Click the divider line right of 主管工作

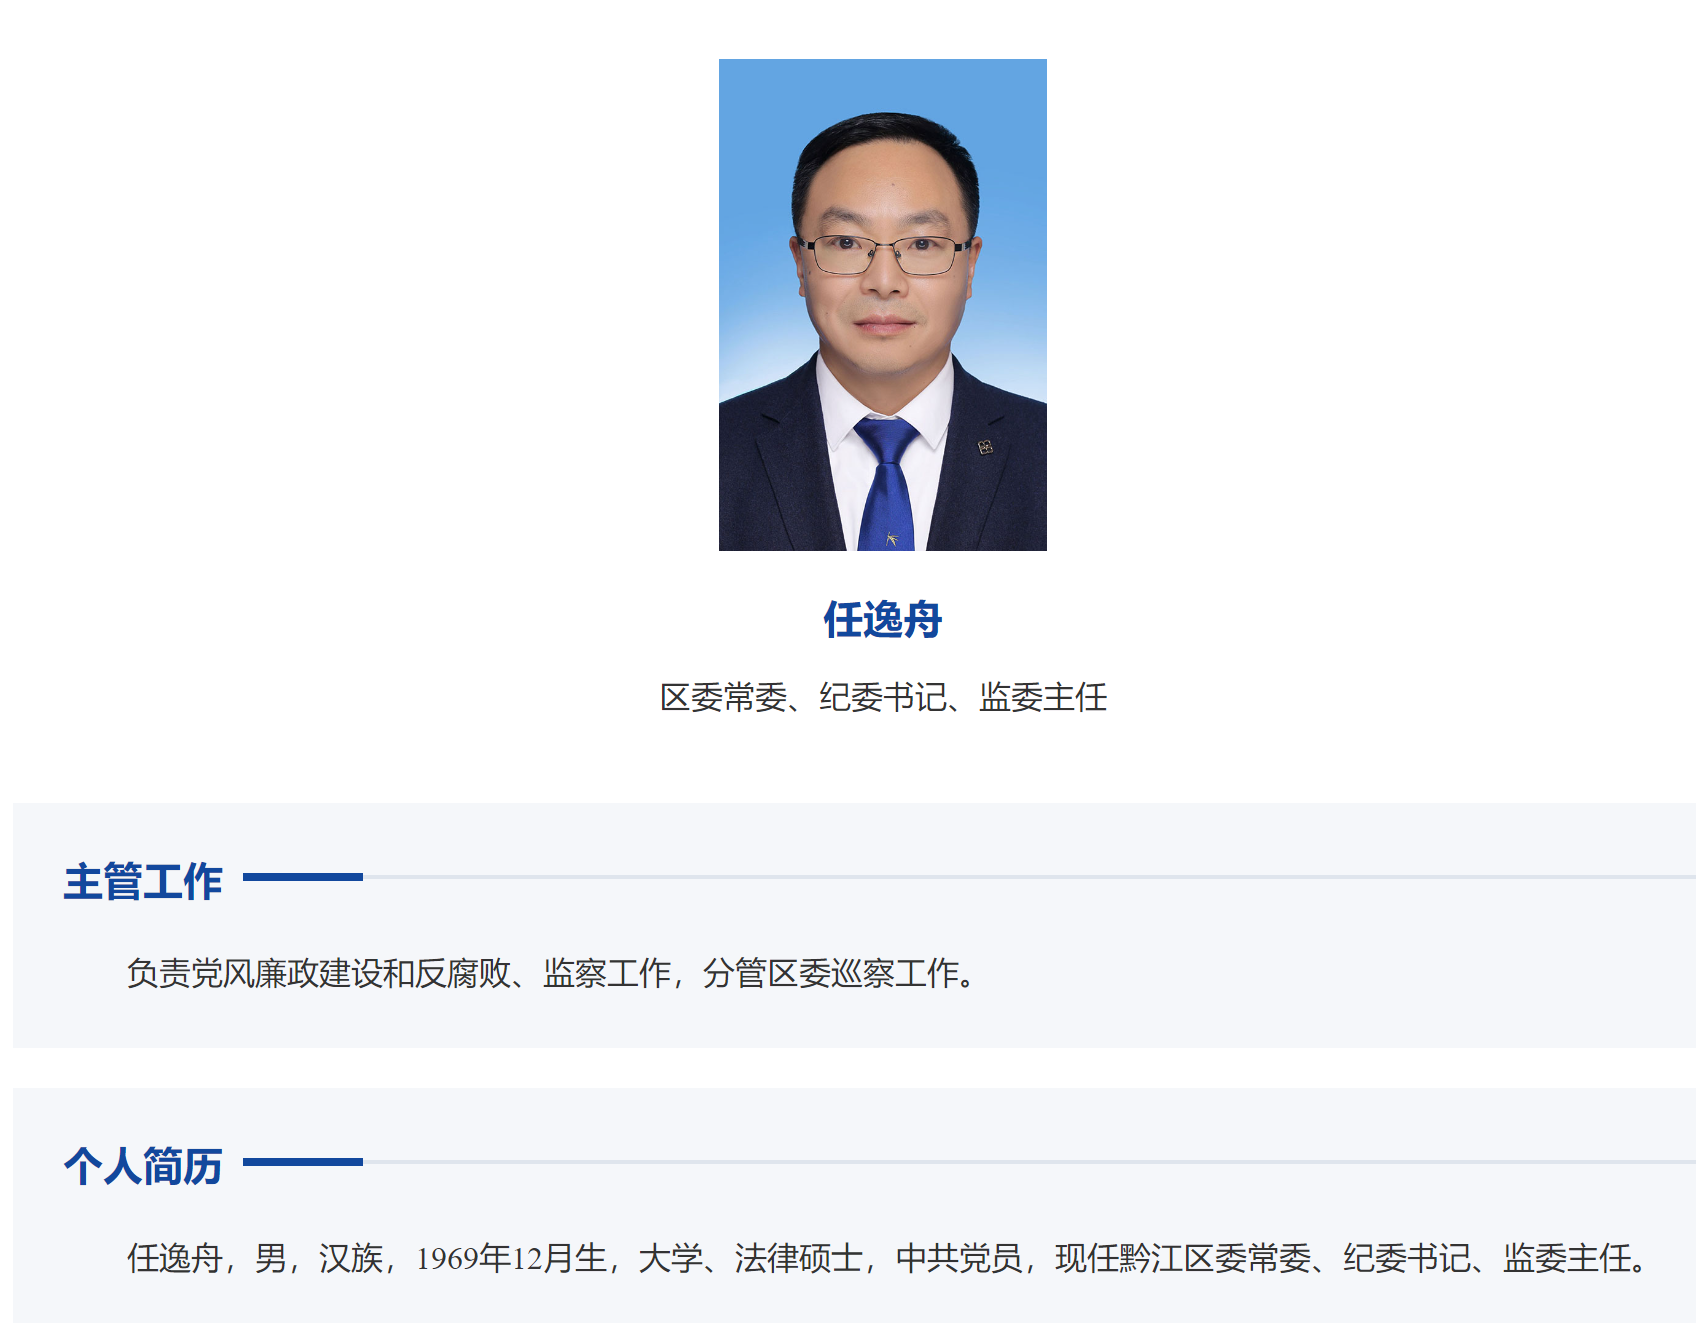click(1029, 877)
